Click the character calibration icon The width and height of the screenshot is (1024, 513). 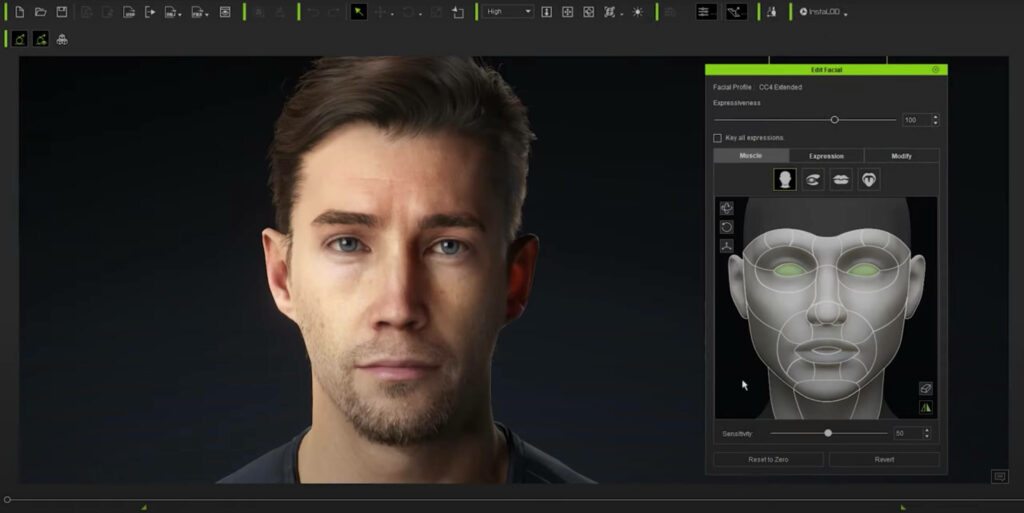point(772,12)
